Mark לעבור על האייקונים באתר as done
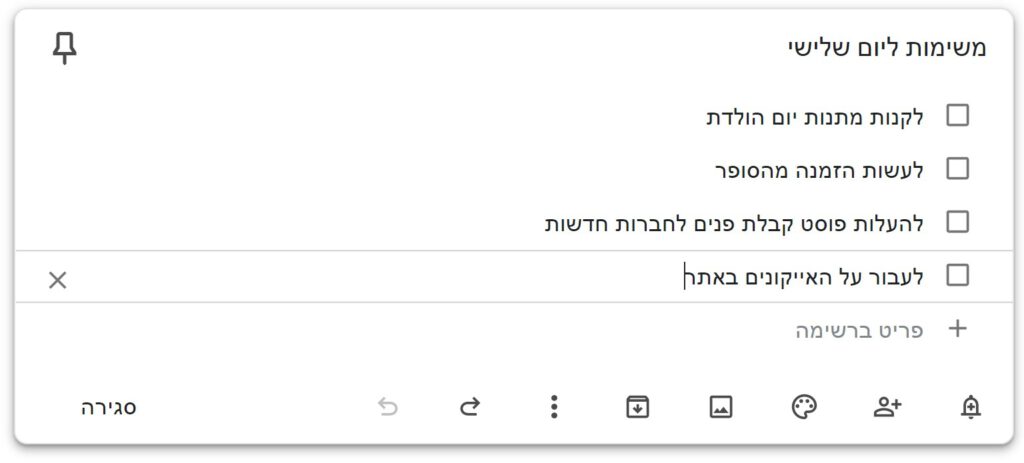 pyautogui.click(x=957, y=276)
